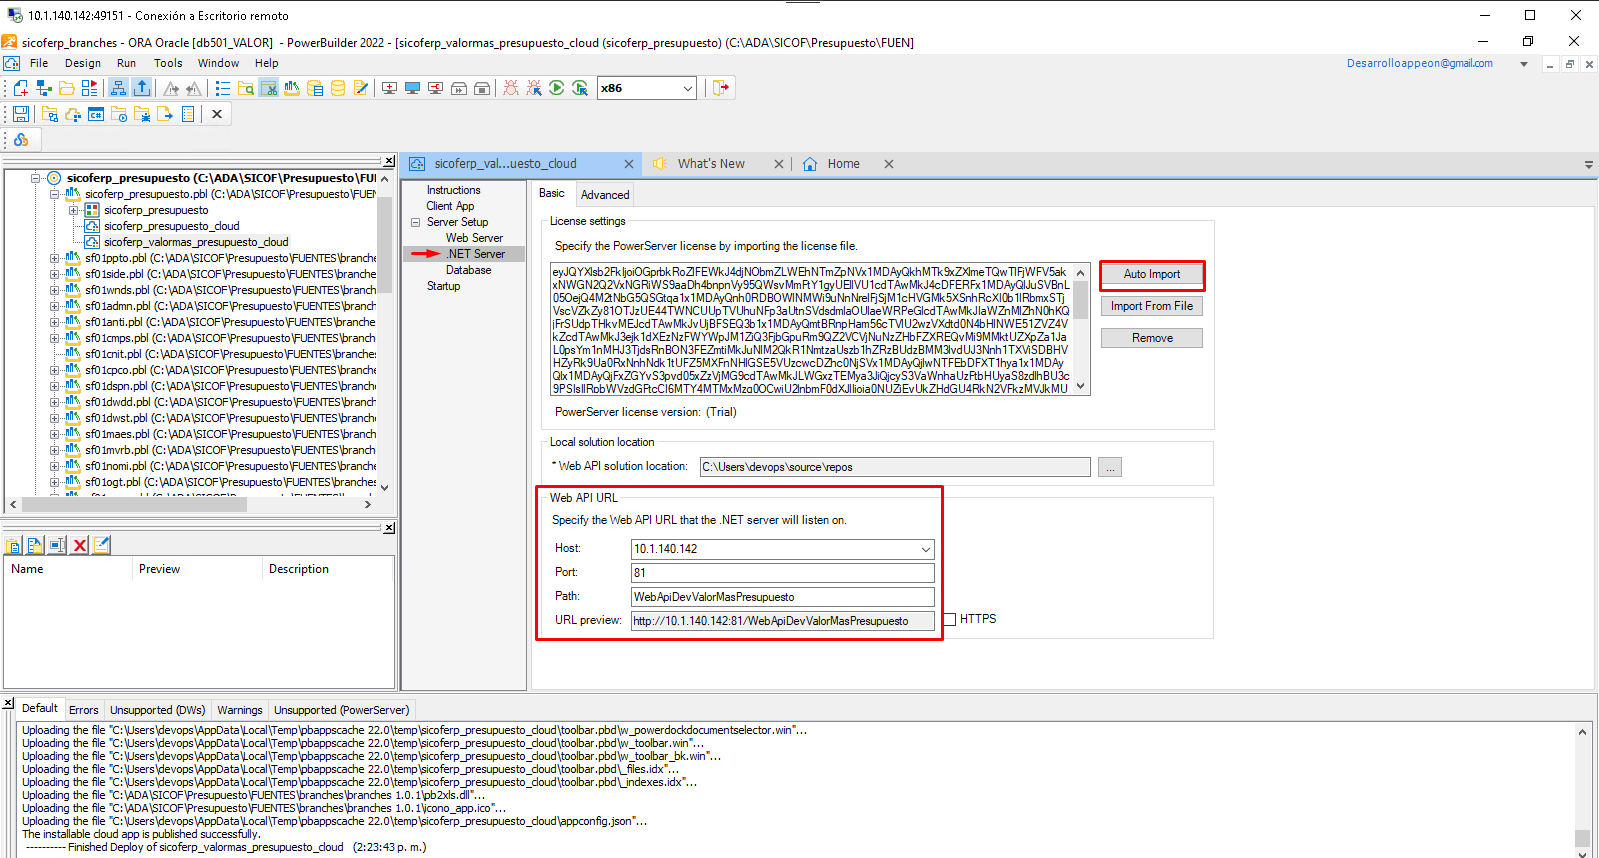
Task: Expand the Host combo box
Action: point(926,549)
